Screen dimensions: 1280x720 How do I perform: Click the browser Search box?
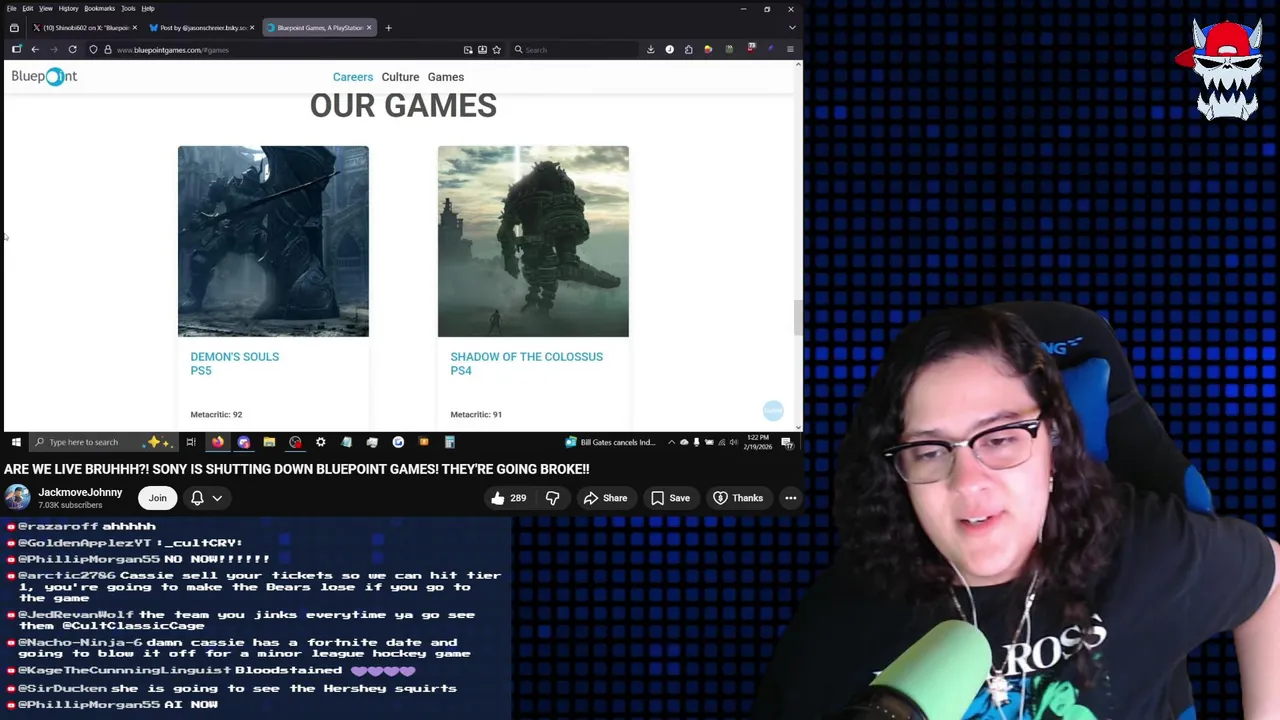coord(575,49)
